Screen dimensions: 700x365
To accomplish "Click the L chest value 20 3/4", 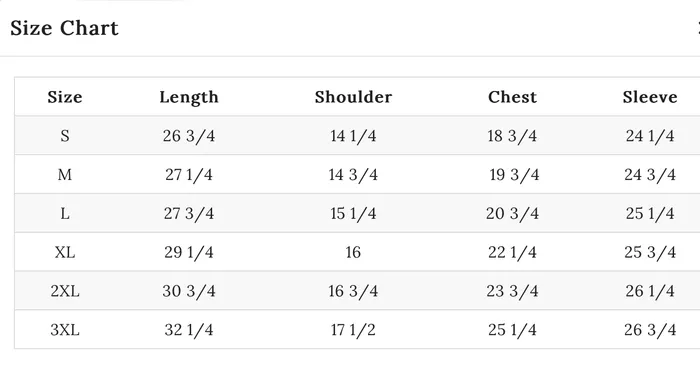I will click(x=512, y=213).
